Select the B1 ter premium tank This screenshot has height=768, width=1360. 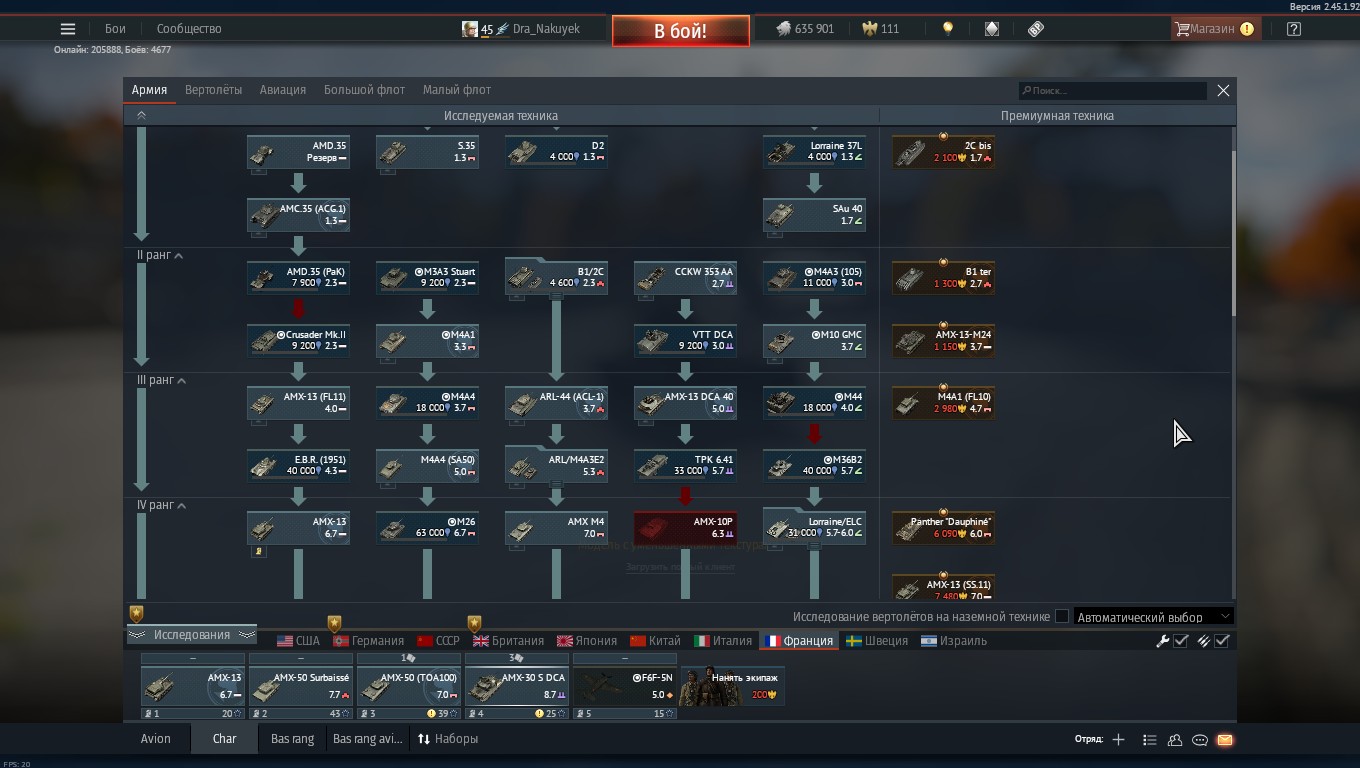point(943,278)
